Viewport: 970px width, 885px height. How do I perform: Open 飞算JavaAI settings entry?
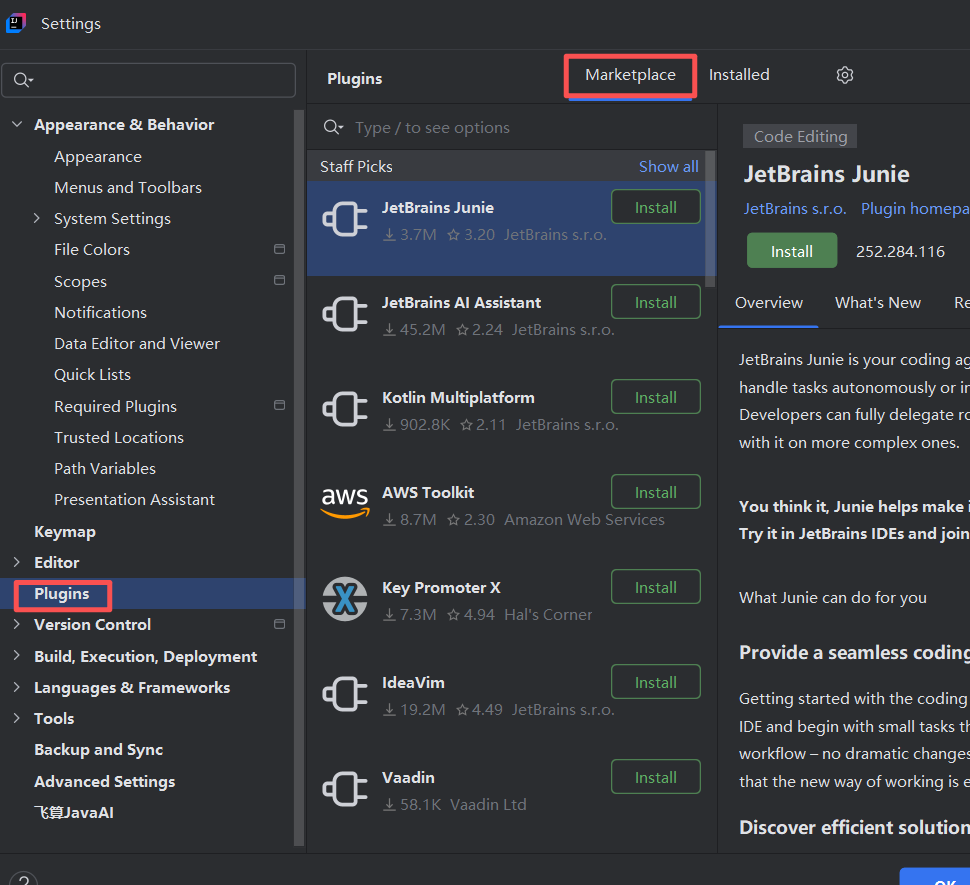click(74, 813)
